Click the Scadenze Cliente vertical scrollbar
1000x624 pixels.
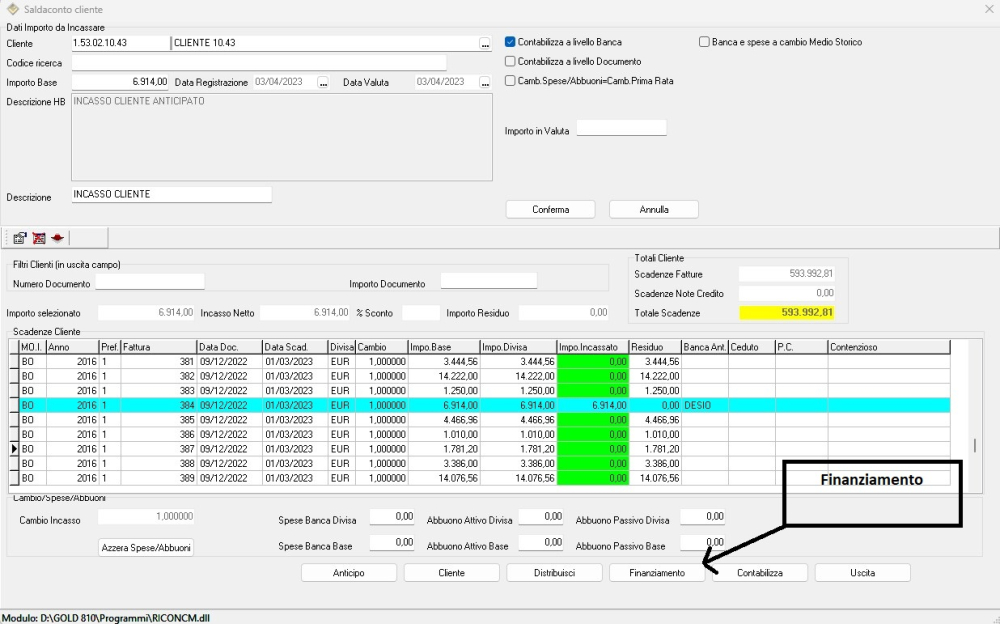975,446
